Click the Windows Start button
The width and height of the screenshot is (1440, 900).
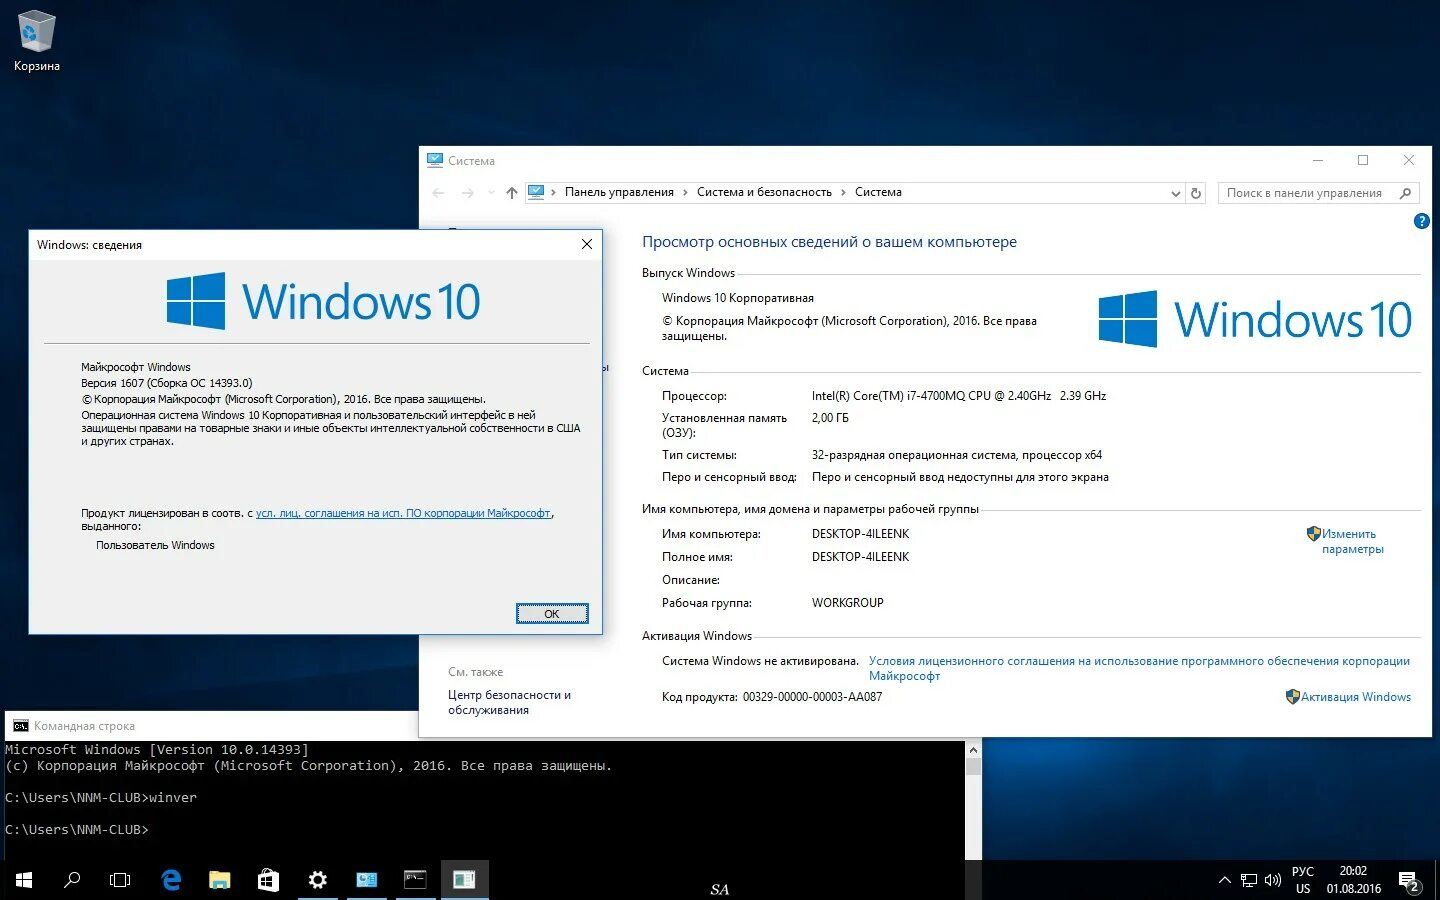click(x=24, y=880)
